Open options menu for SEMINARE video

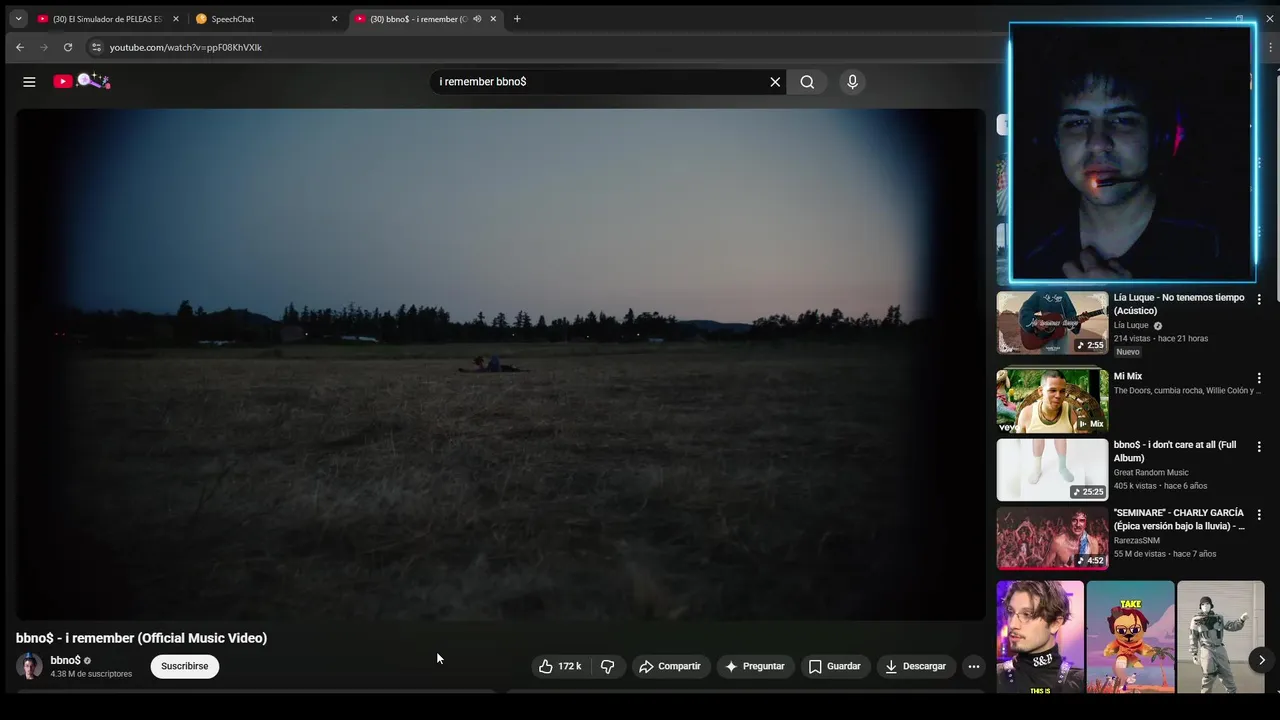coord(1259,514)
